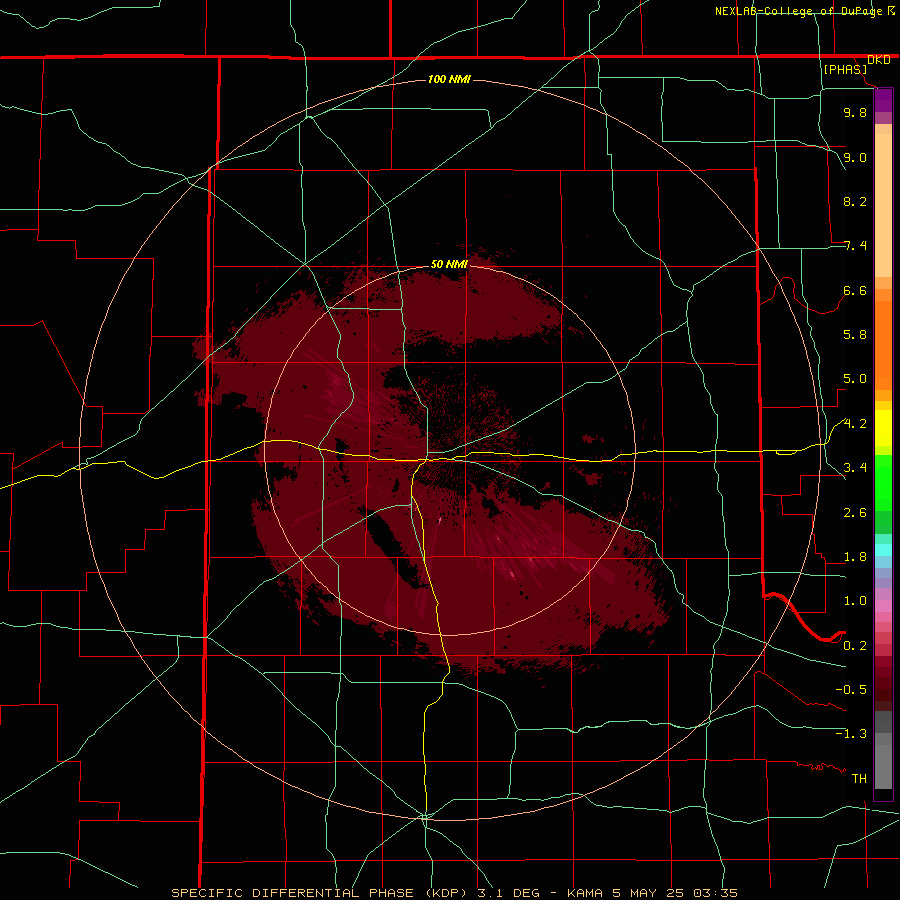Click the -0.5 value on the color scale

pyautogui.click(x=851, y=689)
